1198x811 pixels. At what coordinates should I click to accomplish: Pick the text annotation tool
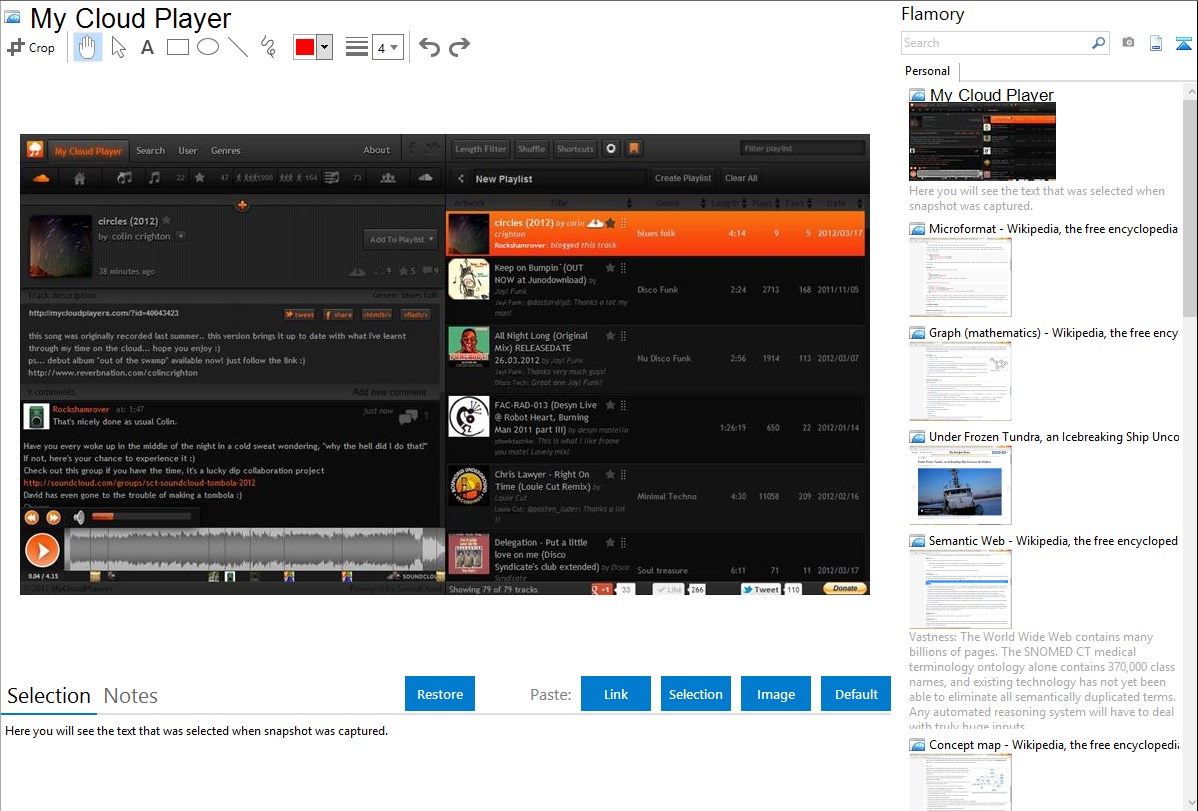[147, 47]
